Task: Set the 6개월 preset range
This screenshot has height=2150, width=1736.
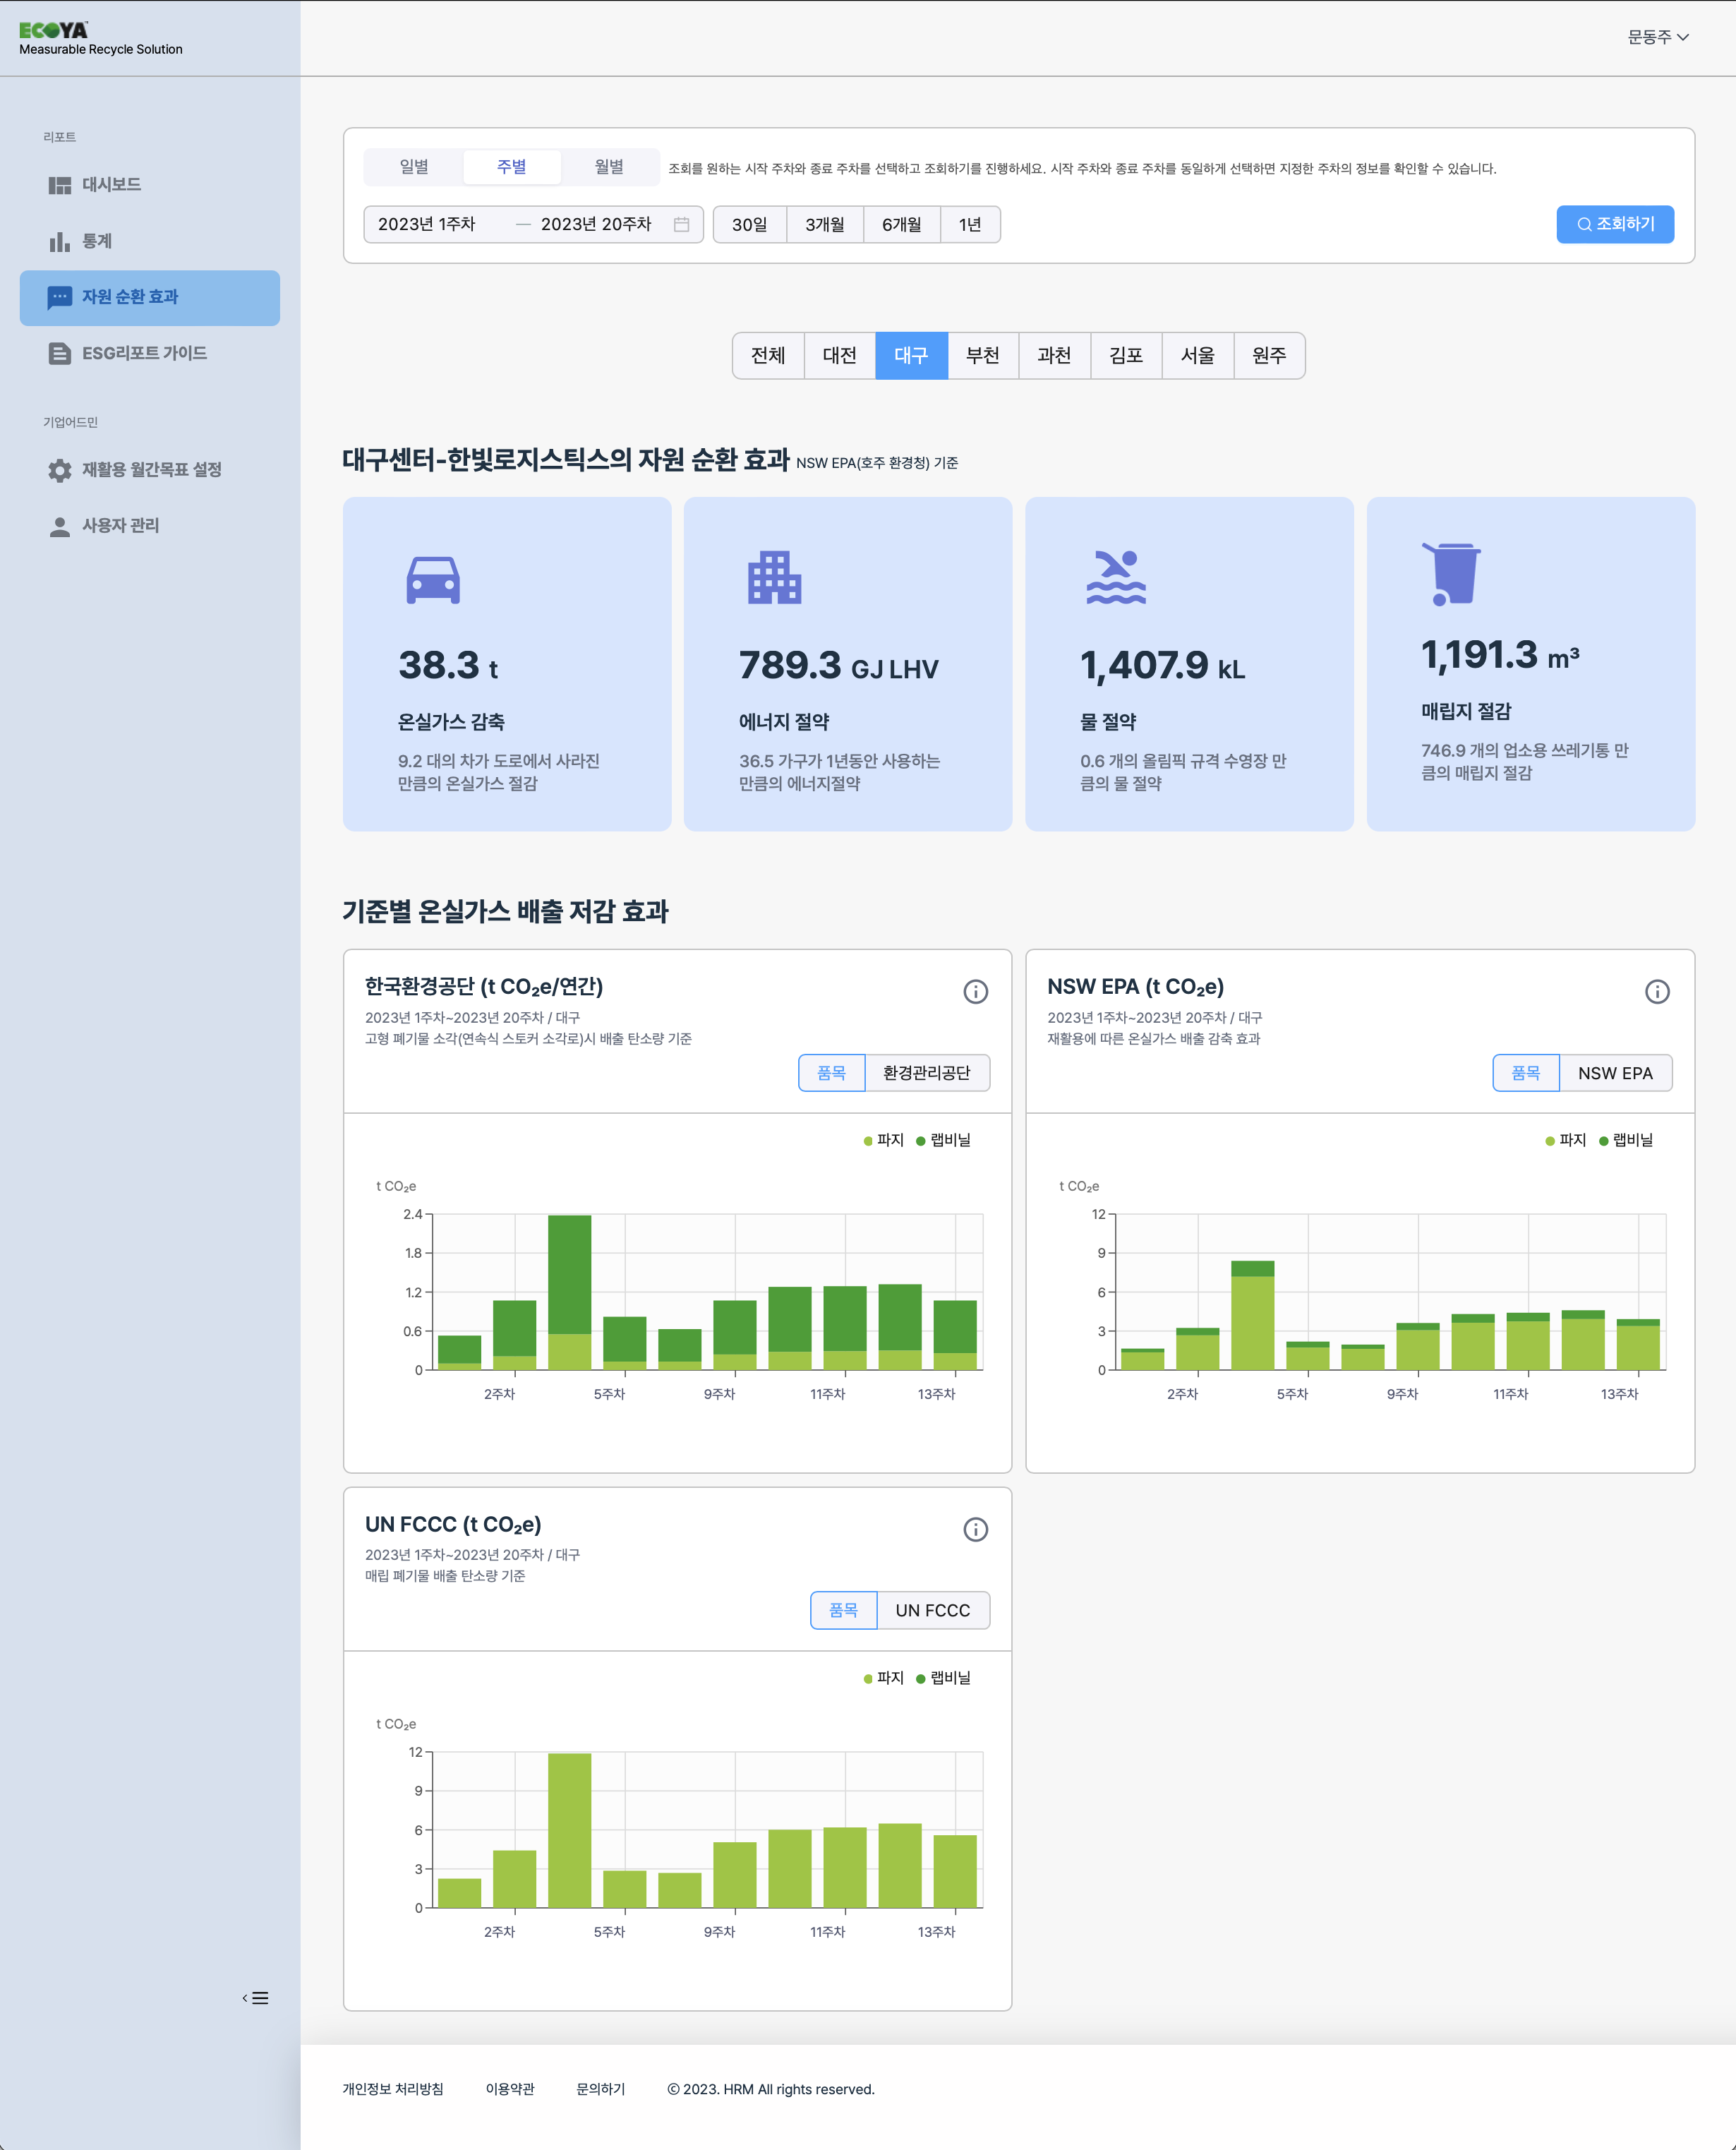Action: pyautogui.click(x=902, y=224)
